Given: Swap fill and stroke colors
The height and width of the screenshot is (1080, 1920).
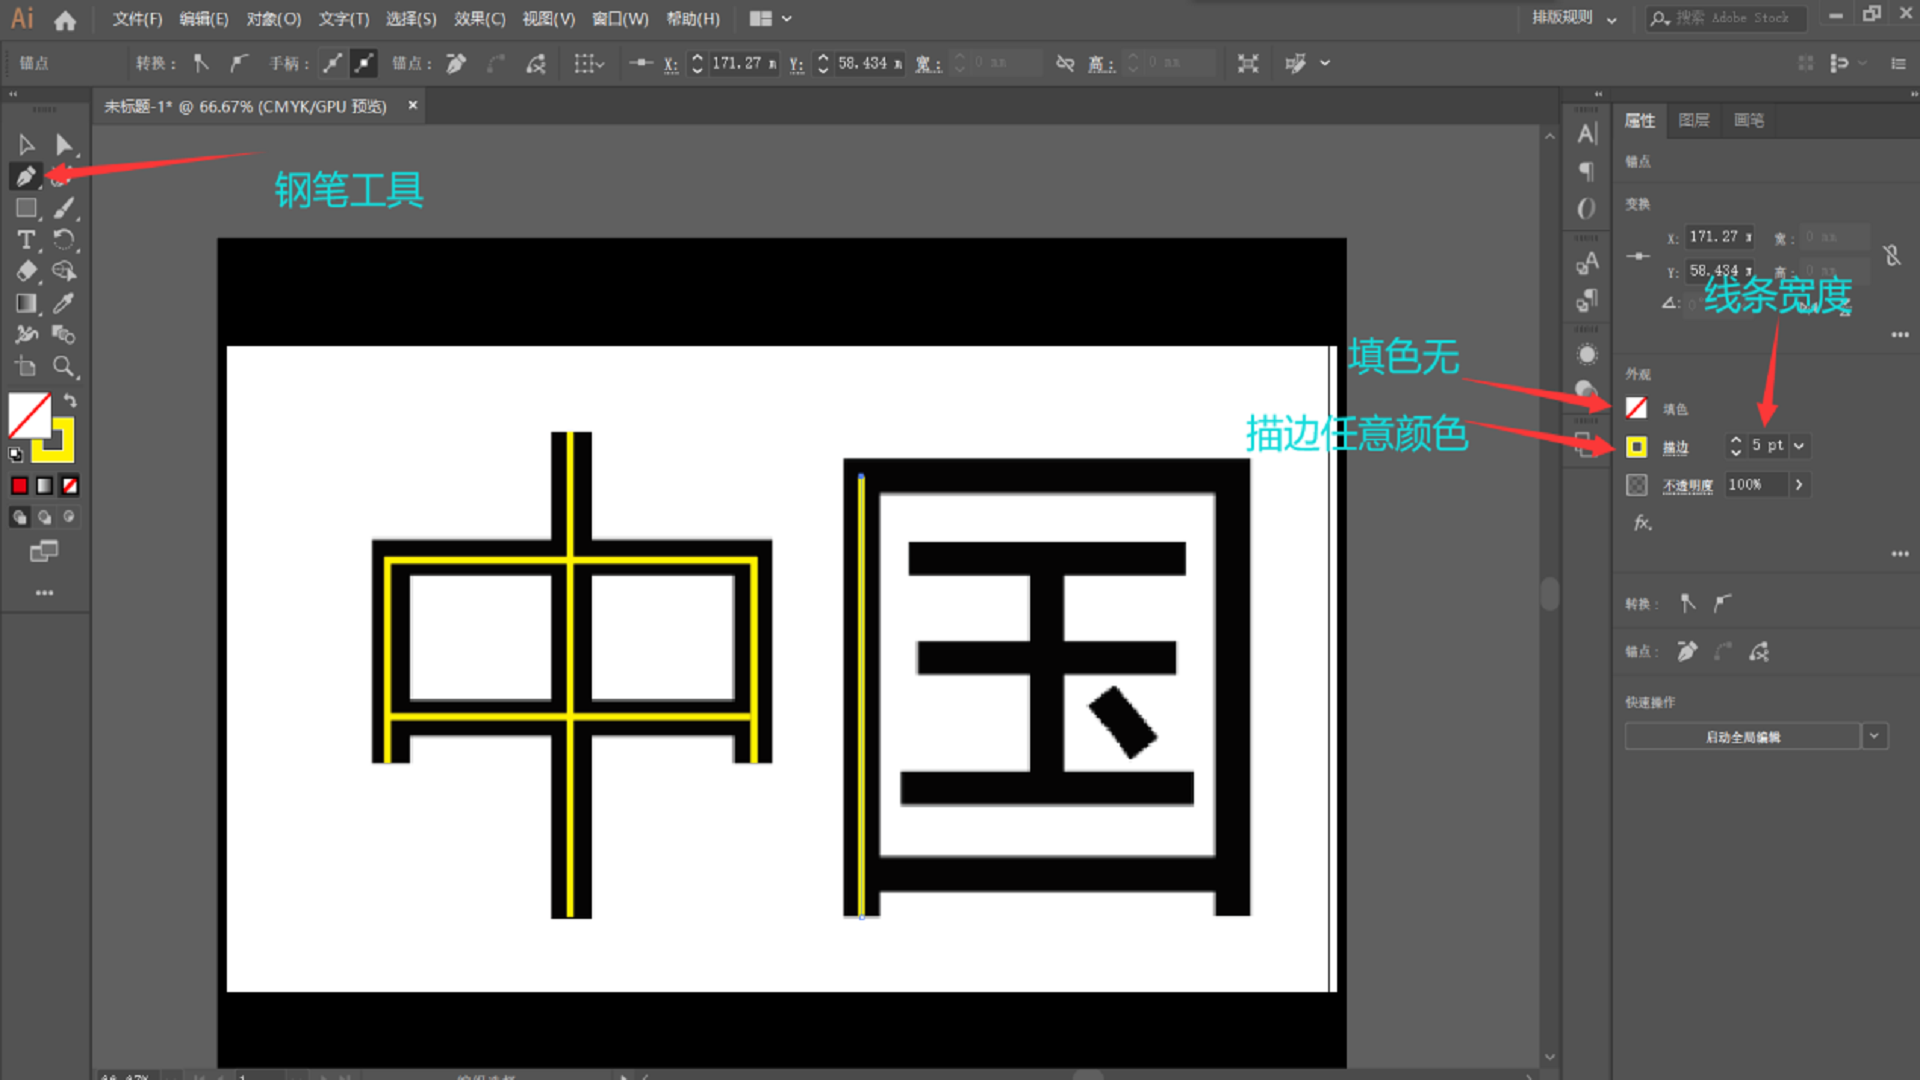Looking at the screenshot, I should pos(70,400).
